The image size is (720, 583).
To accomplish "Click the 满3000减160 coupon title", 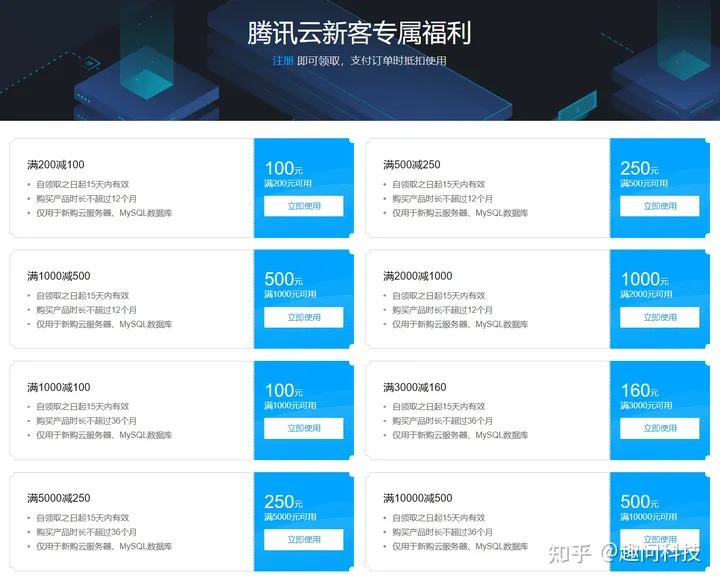I will (415, 387).
